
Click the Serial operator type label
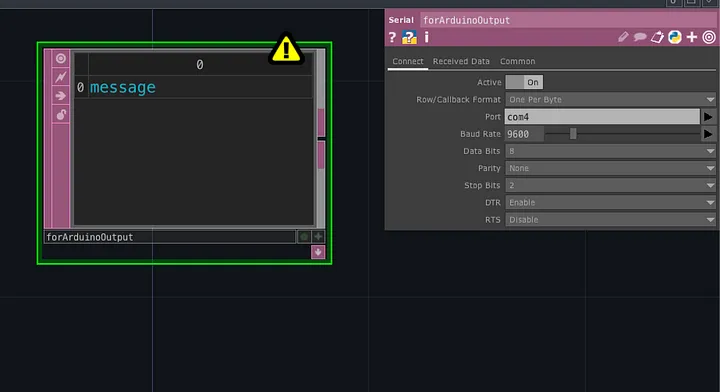coord(401,20)
